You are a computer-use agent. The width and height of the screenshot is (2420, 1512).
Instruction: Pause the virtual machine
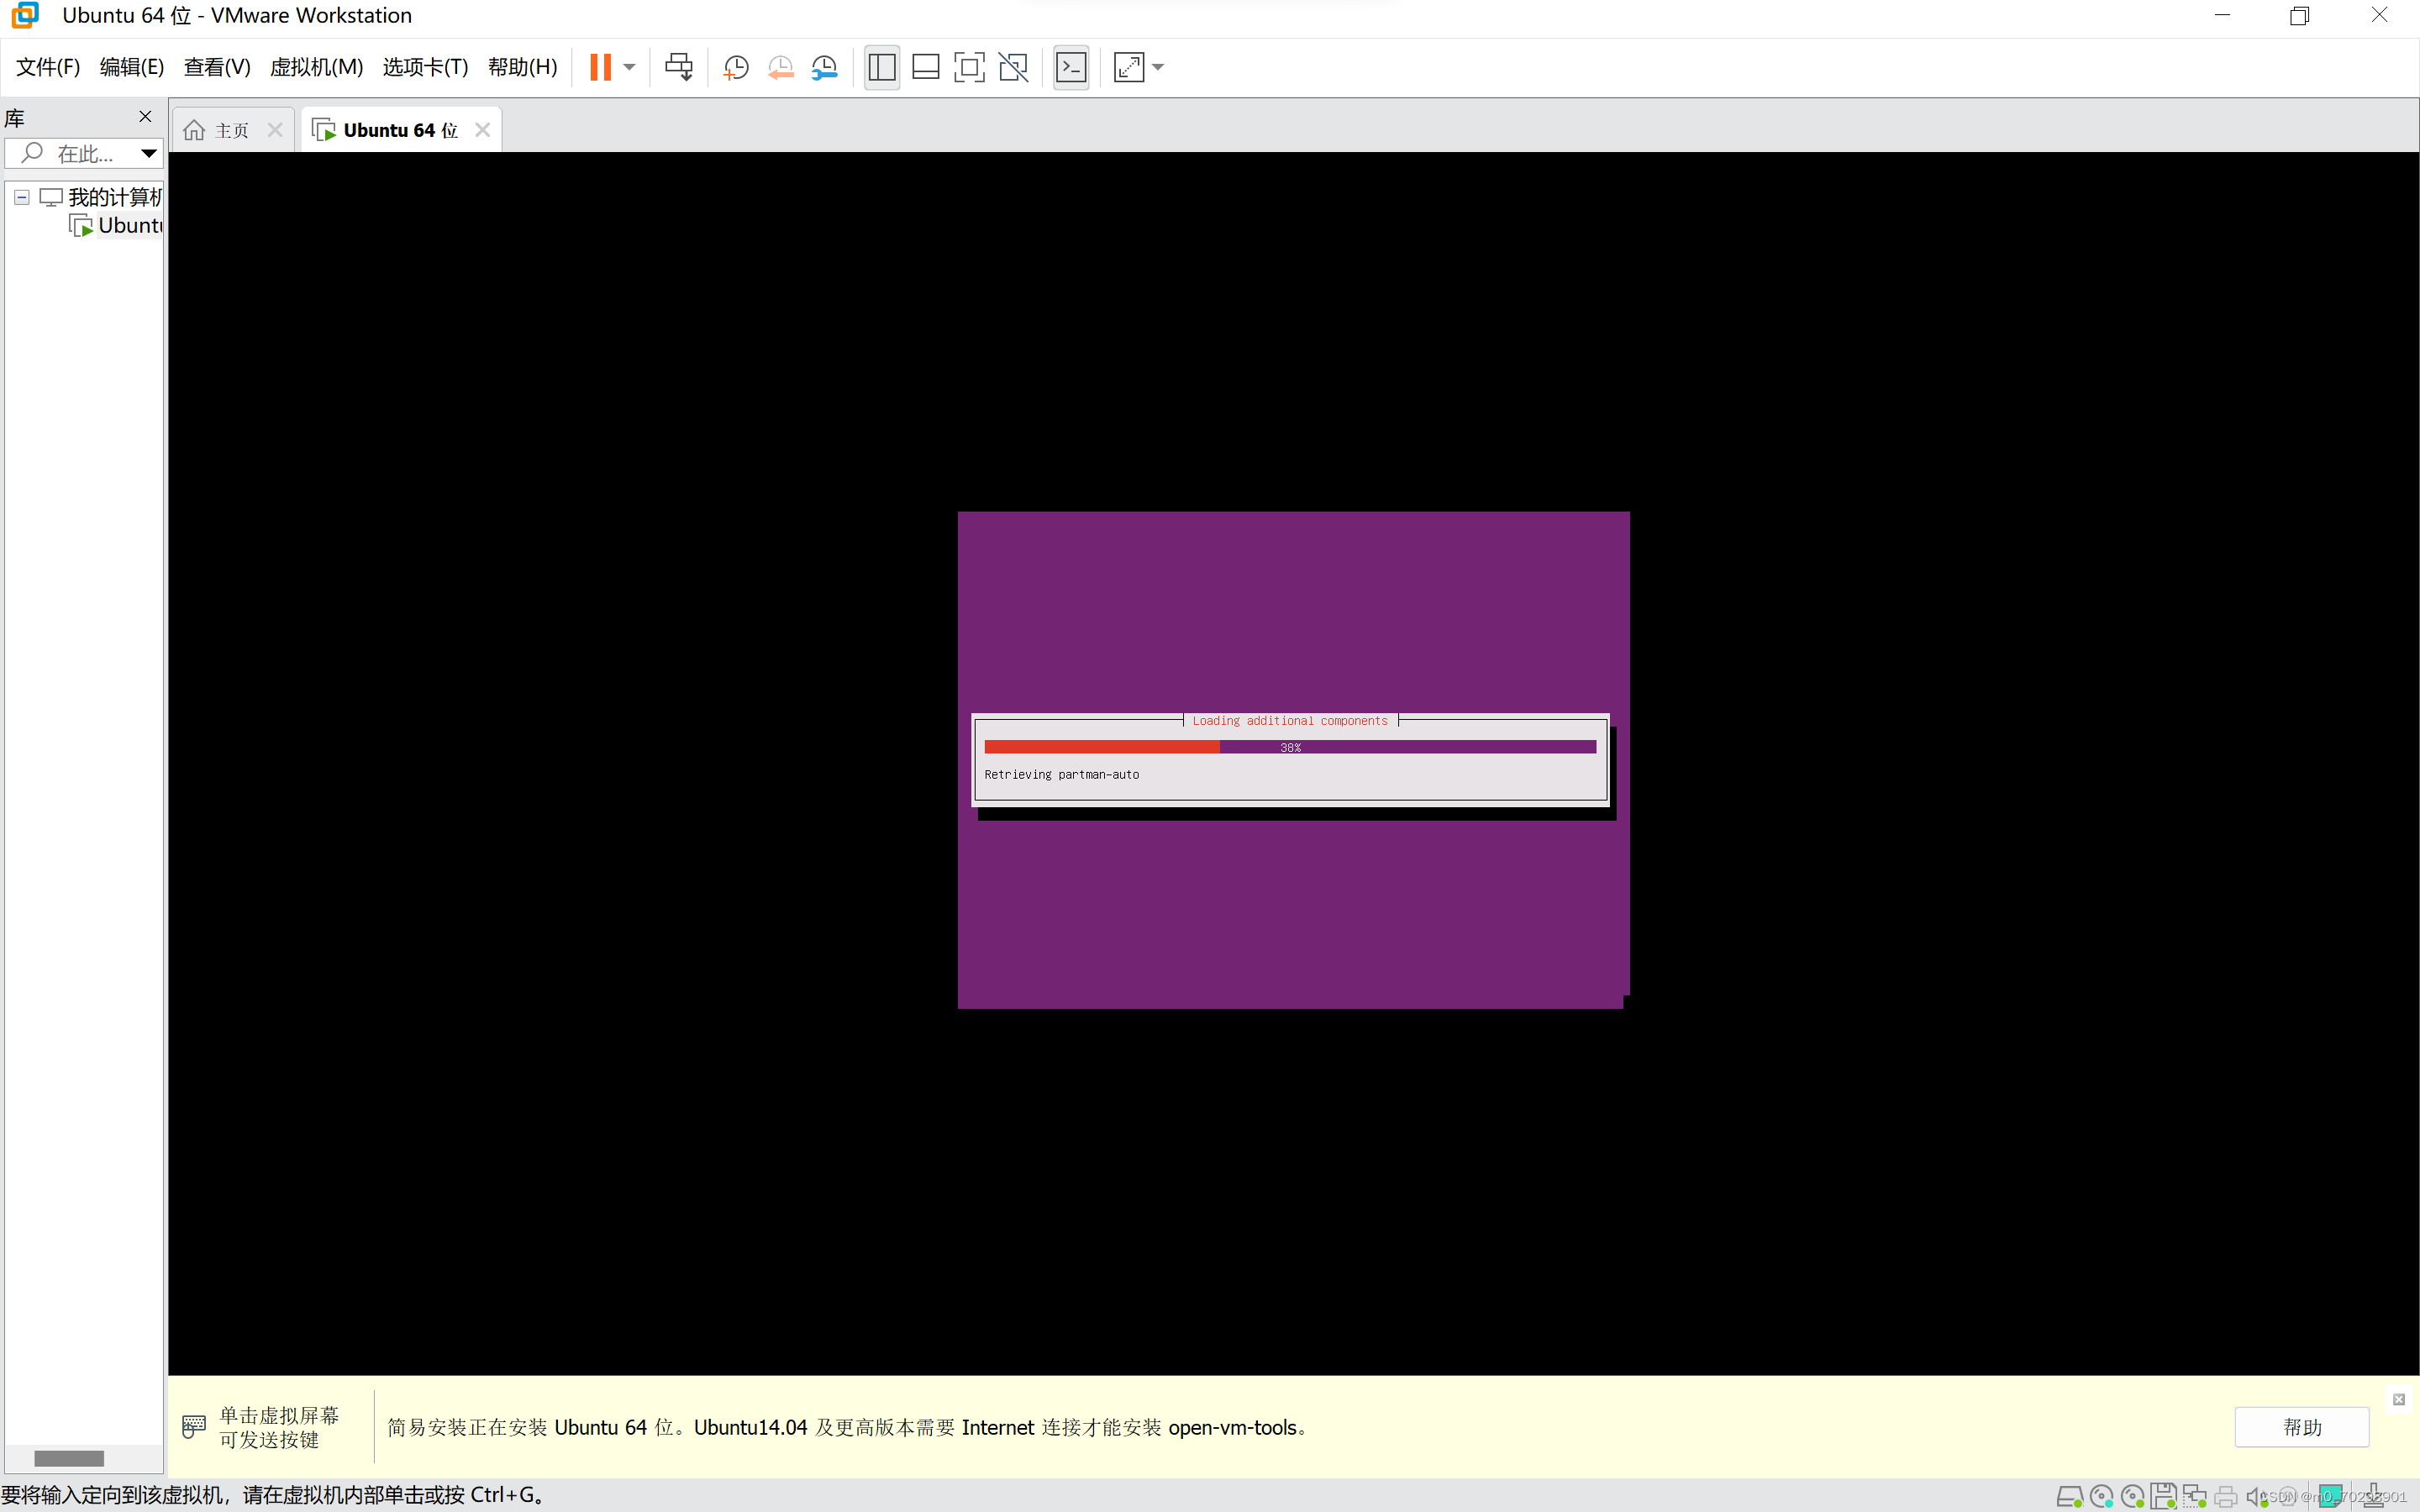600,67
